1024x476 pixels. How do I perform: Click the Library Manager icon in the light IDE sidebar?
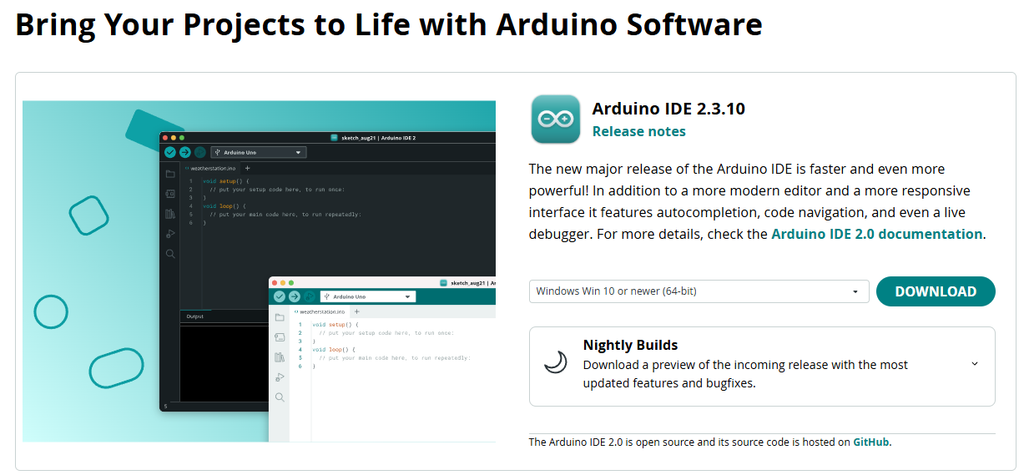tap(280, 357)
